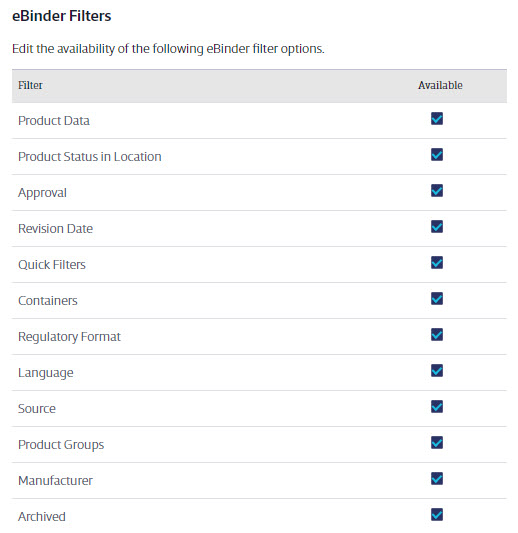Uncheck Revision Date filter availability

(x=437, y=227)
